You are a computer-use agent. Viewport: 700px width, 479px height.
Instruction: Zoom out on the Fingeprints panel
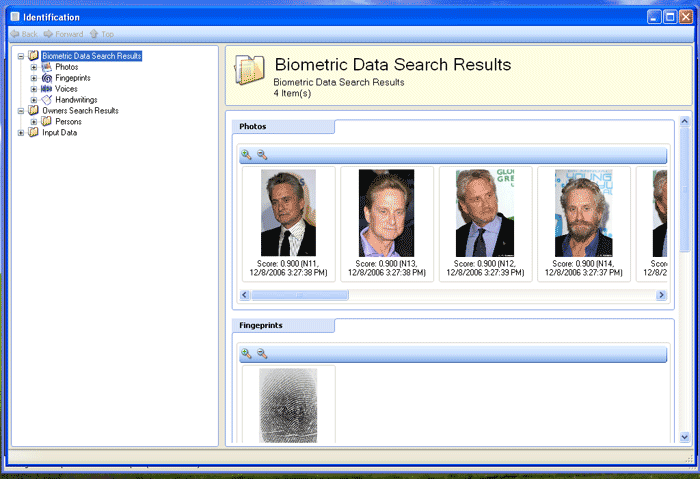(262, 354)
